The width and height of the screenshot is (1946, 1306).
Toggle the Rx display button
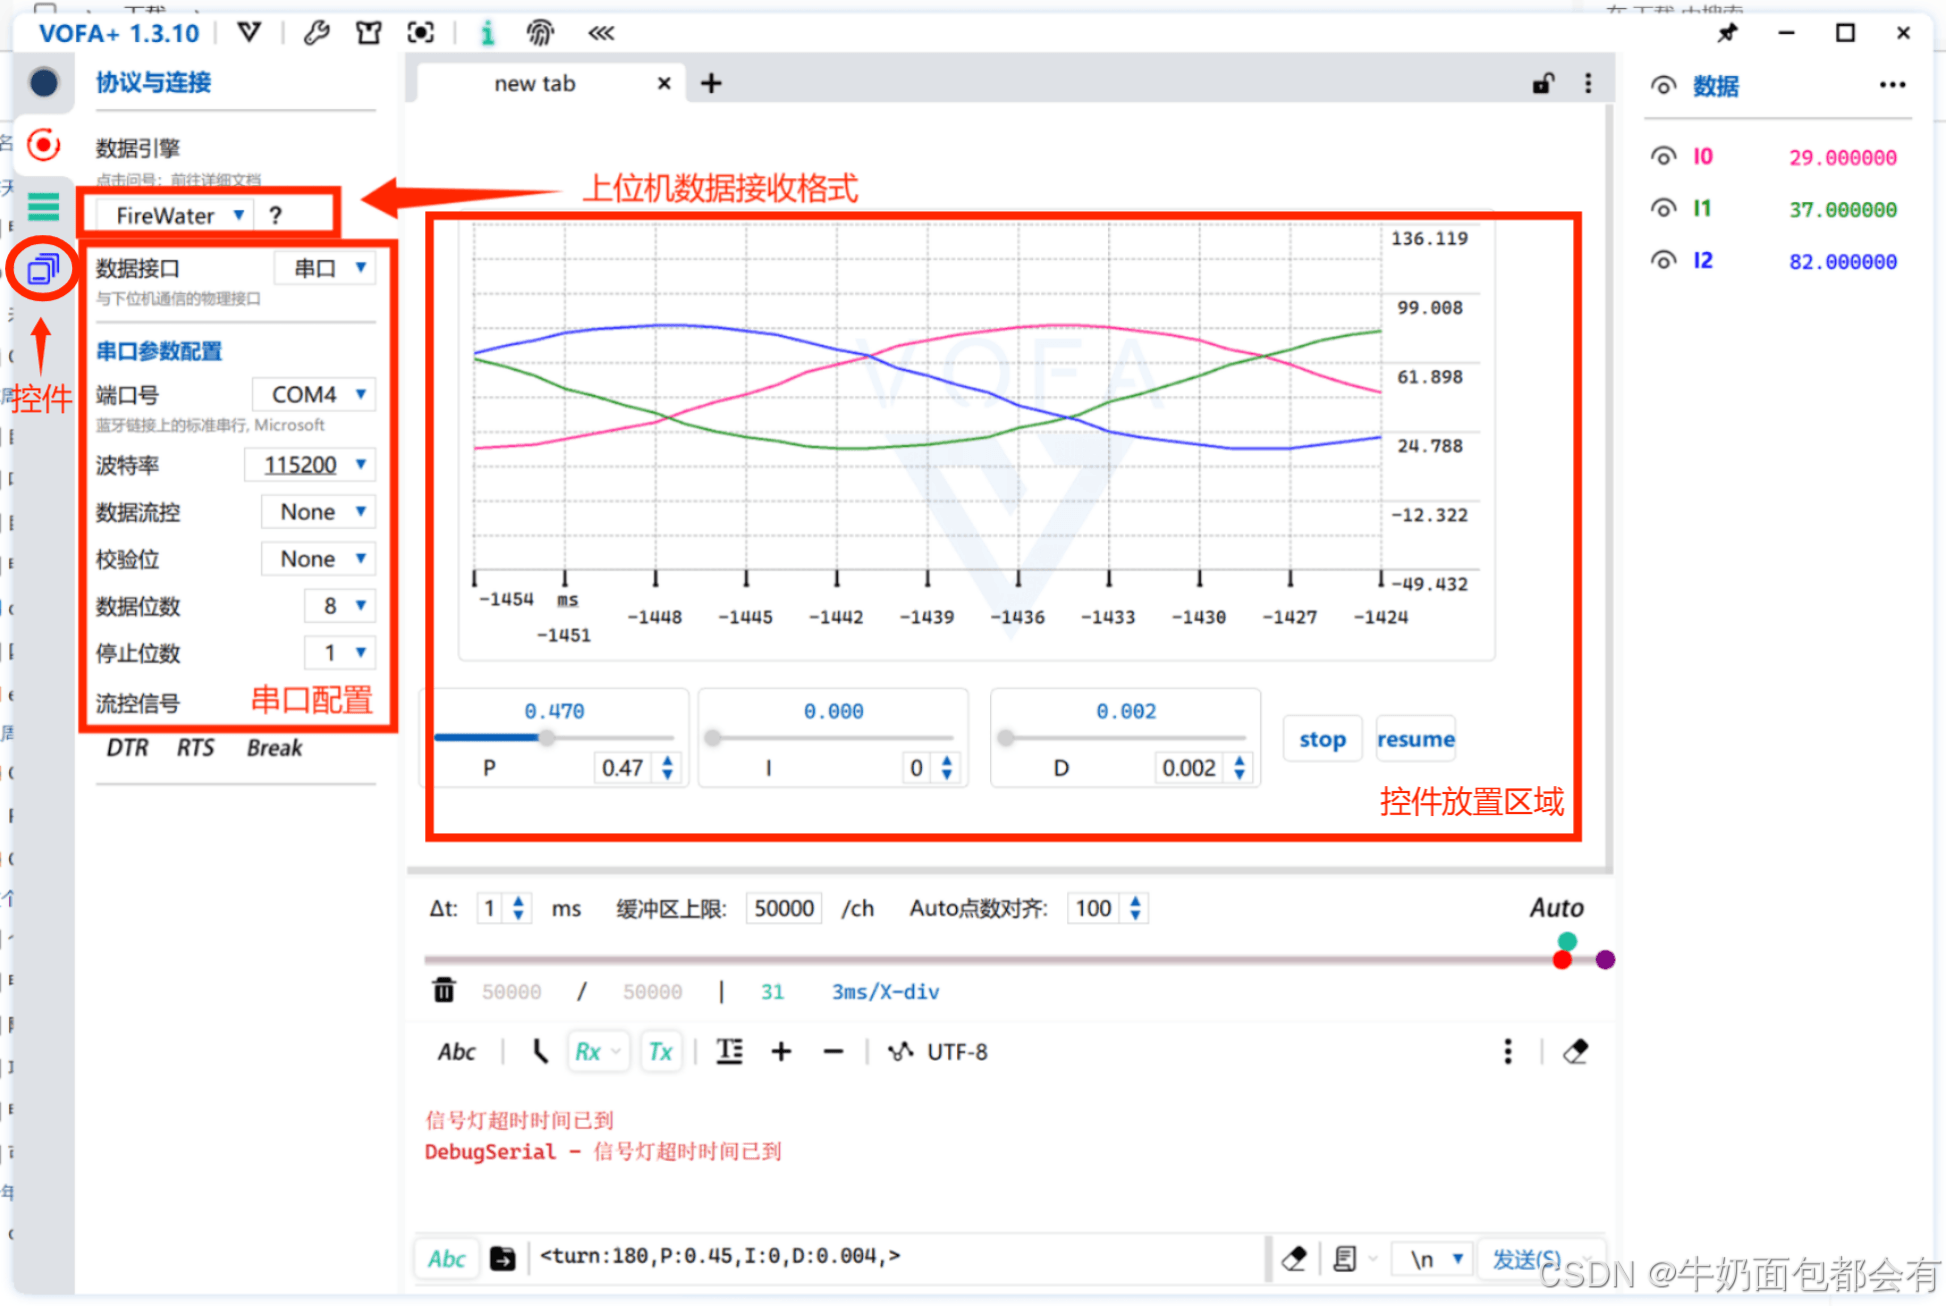point(588,1051)
